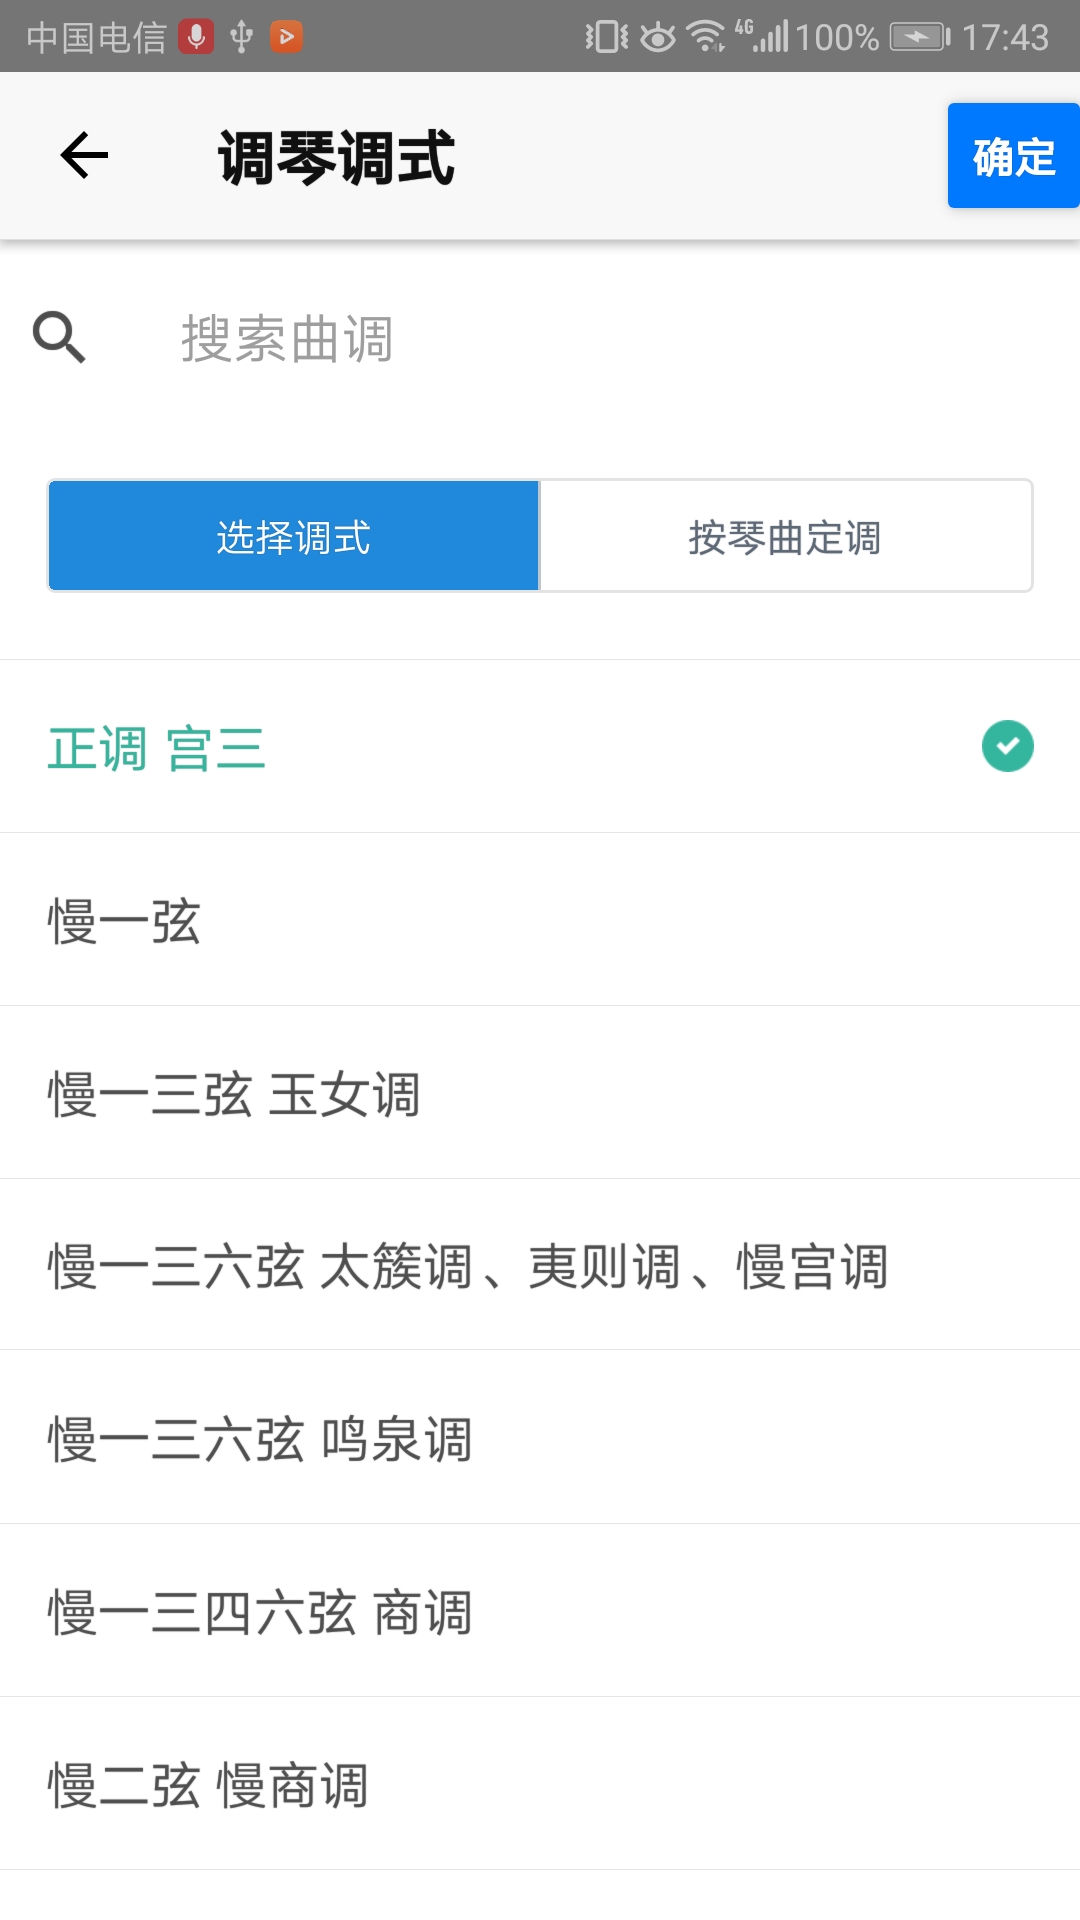
Task: Switch to the 按琴曲定调 tab
Action: [785, 537]
